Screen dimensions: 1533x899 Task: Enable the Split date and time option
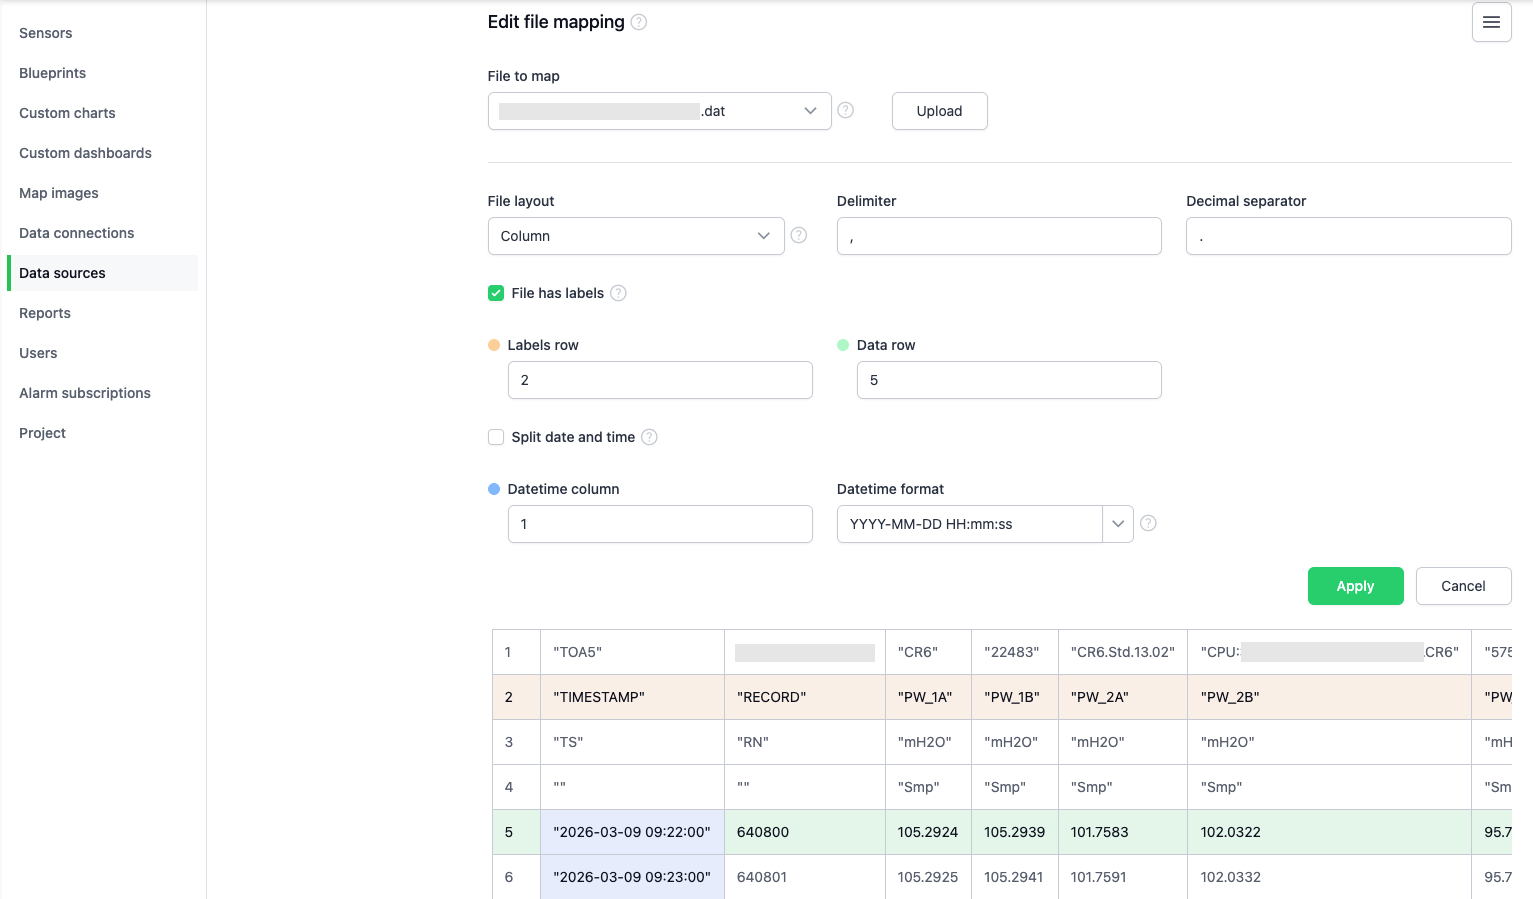[x=496, y=437]
